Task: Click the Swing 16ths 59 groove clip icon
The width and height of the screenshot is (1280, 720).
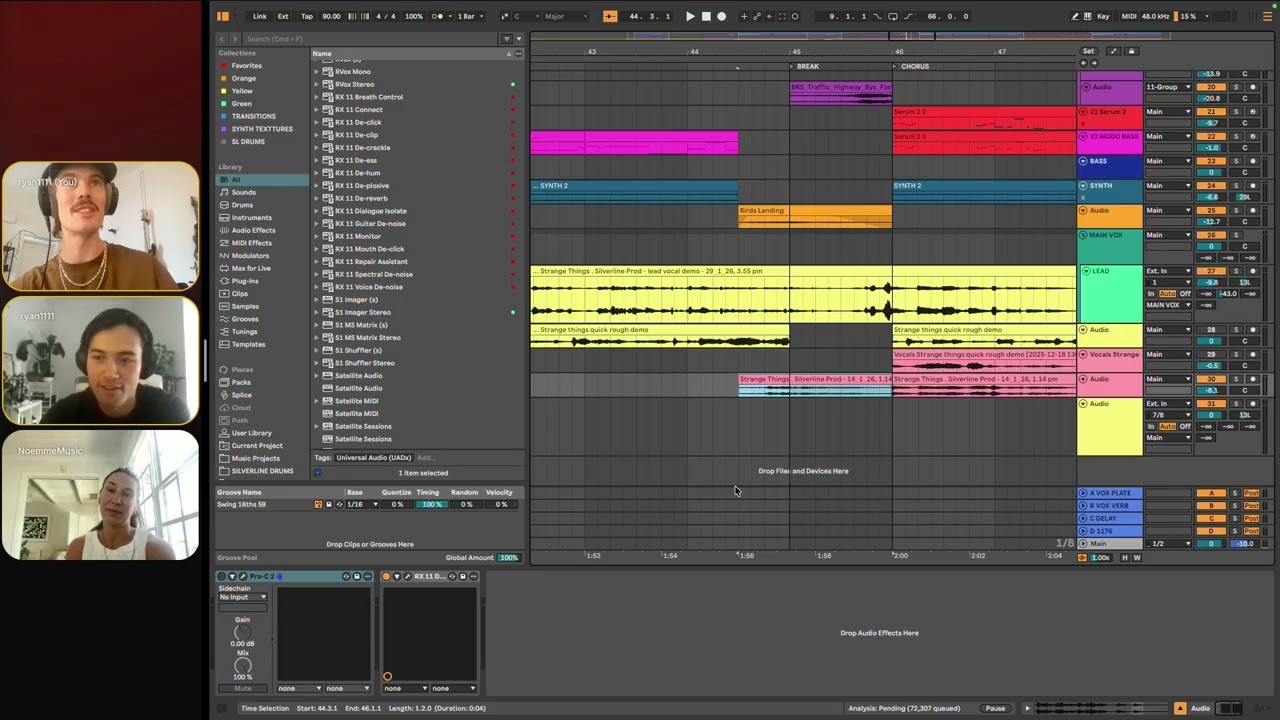Action: pos(318,504)
